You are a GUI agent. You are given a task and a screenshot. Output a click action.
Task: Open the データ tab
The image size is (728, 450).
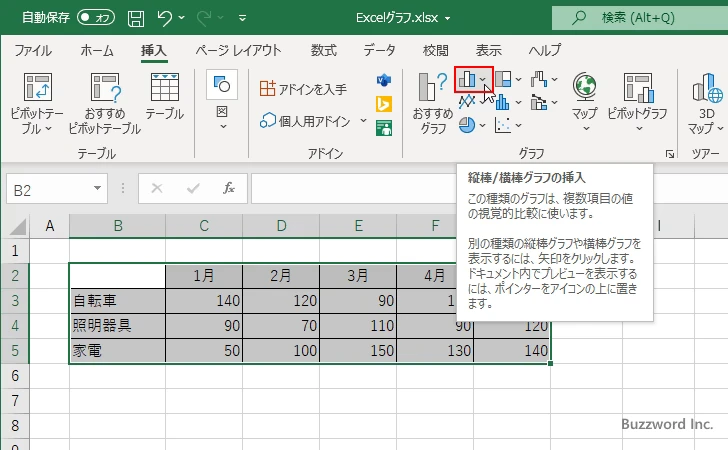379,50
